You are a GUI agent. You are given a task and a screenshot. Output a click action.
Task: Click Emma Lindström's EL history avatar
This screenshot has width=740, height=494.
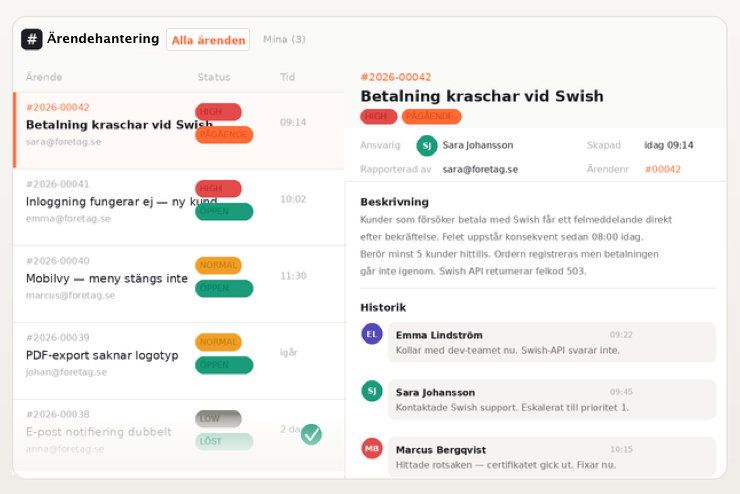[x=372, y=334]
